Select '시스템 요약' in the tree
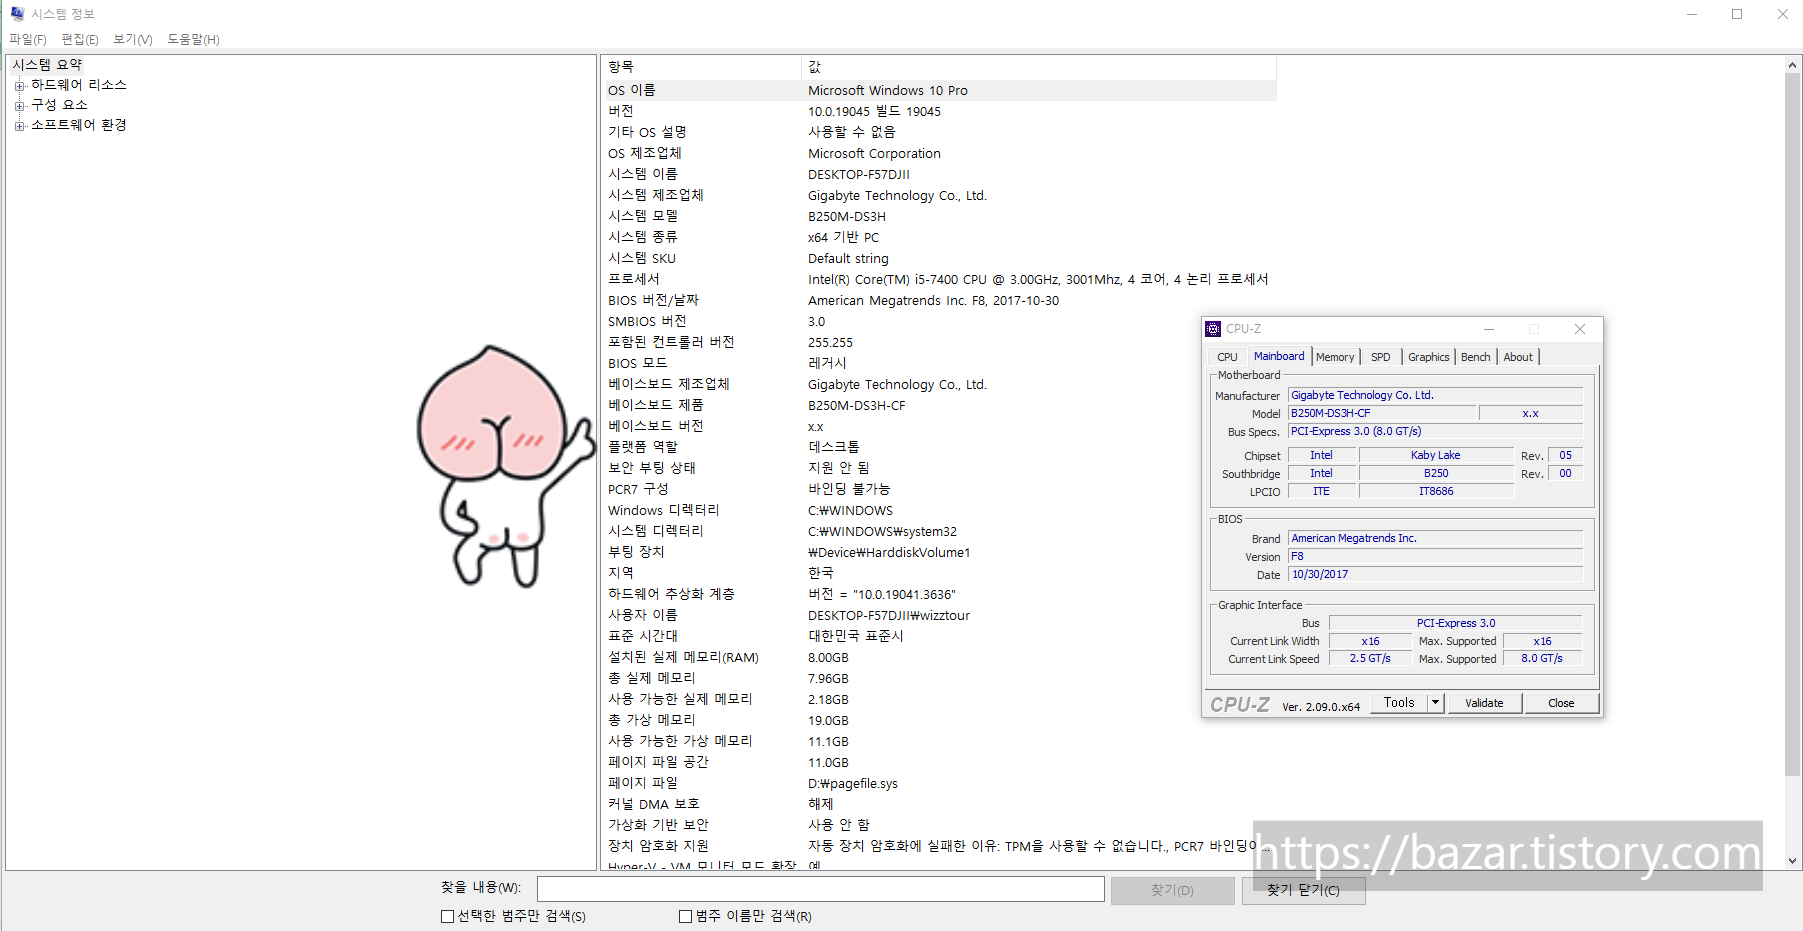This screenshot has width=1803, height=931. (47, 65)
